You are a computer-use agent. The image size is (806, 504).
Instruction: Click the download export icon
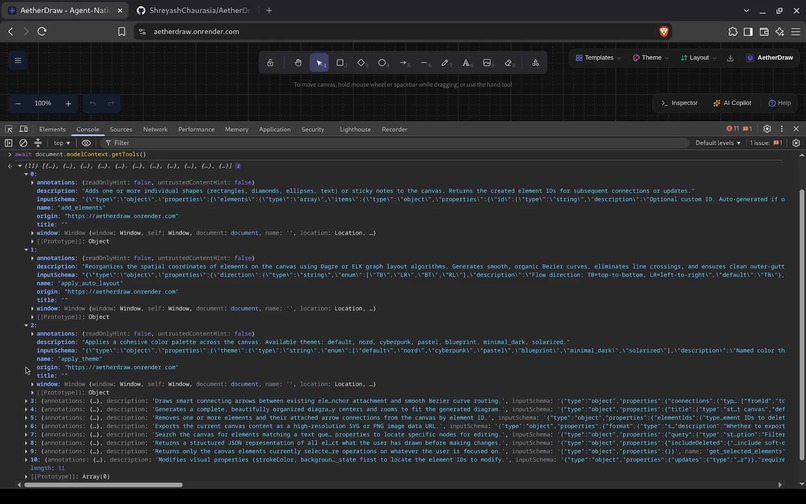[730, 58]
